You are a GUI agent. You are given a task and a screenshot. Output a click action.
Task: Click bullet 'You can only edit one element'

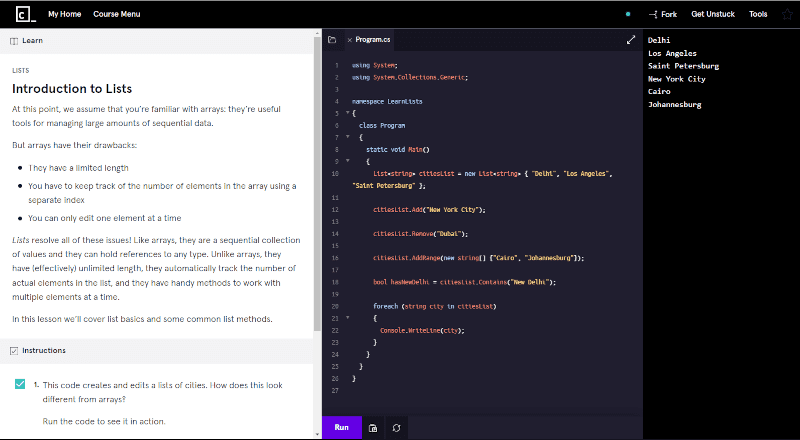[105, 218]
